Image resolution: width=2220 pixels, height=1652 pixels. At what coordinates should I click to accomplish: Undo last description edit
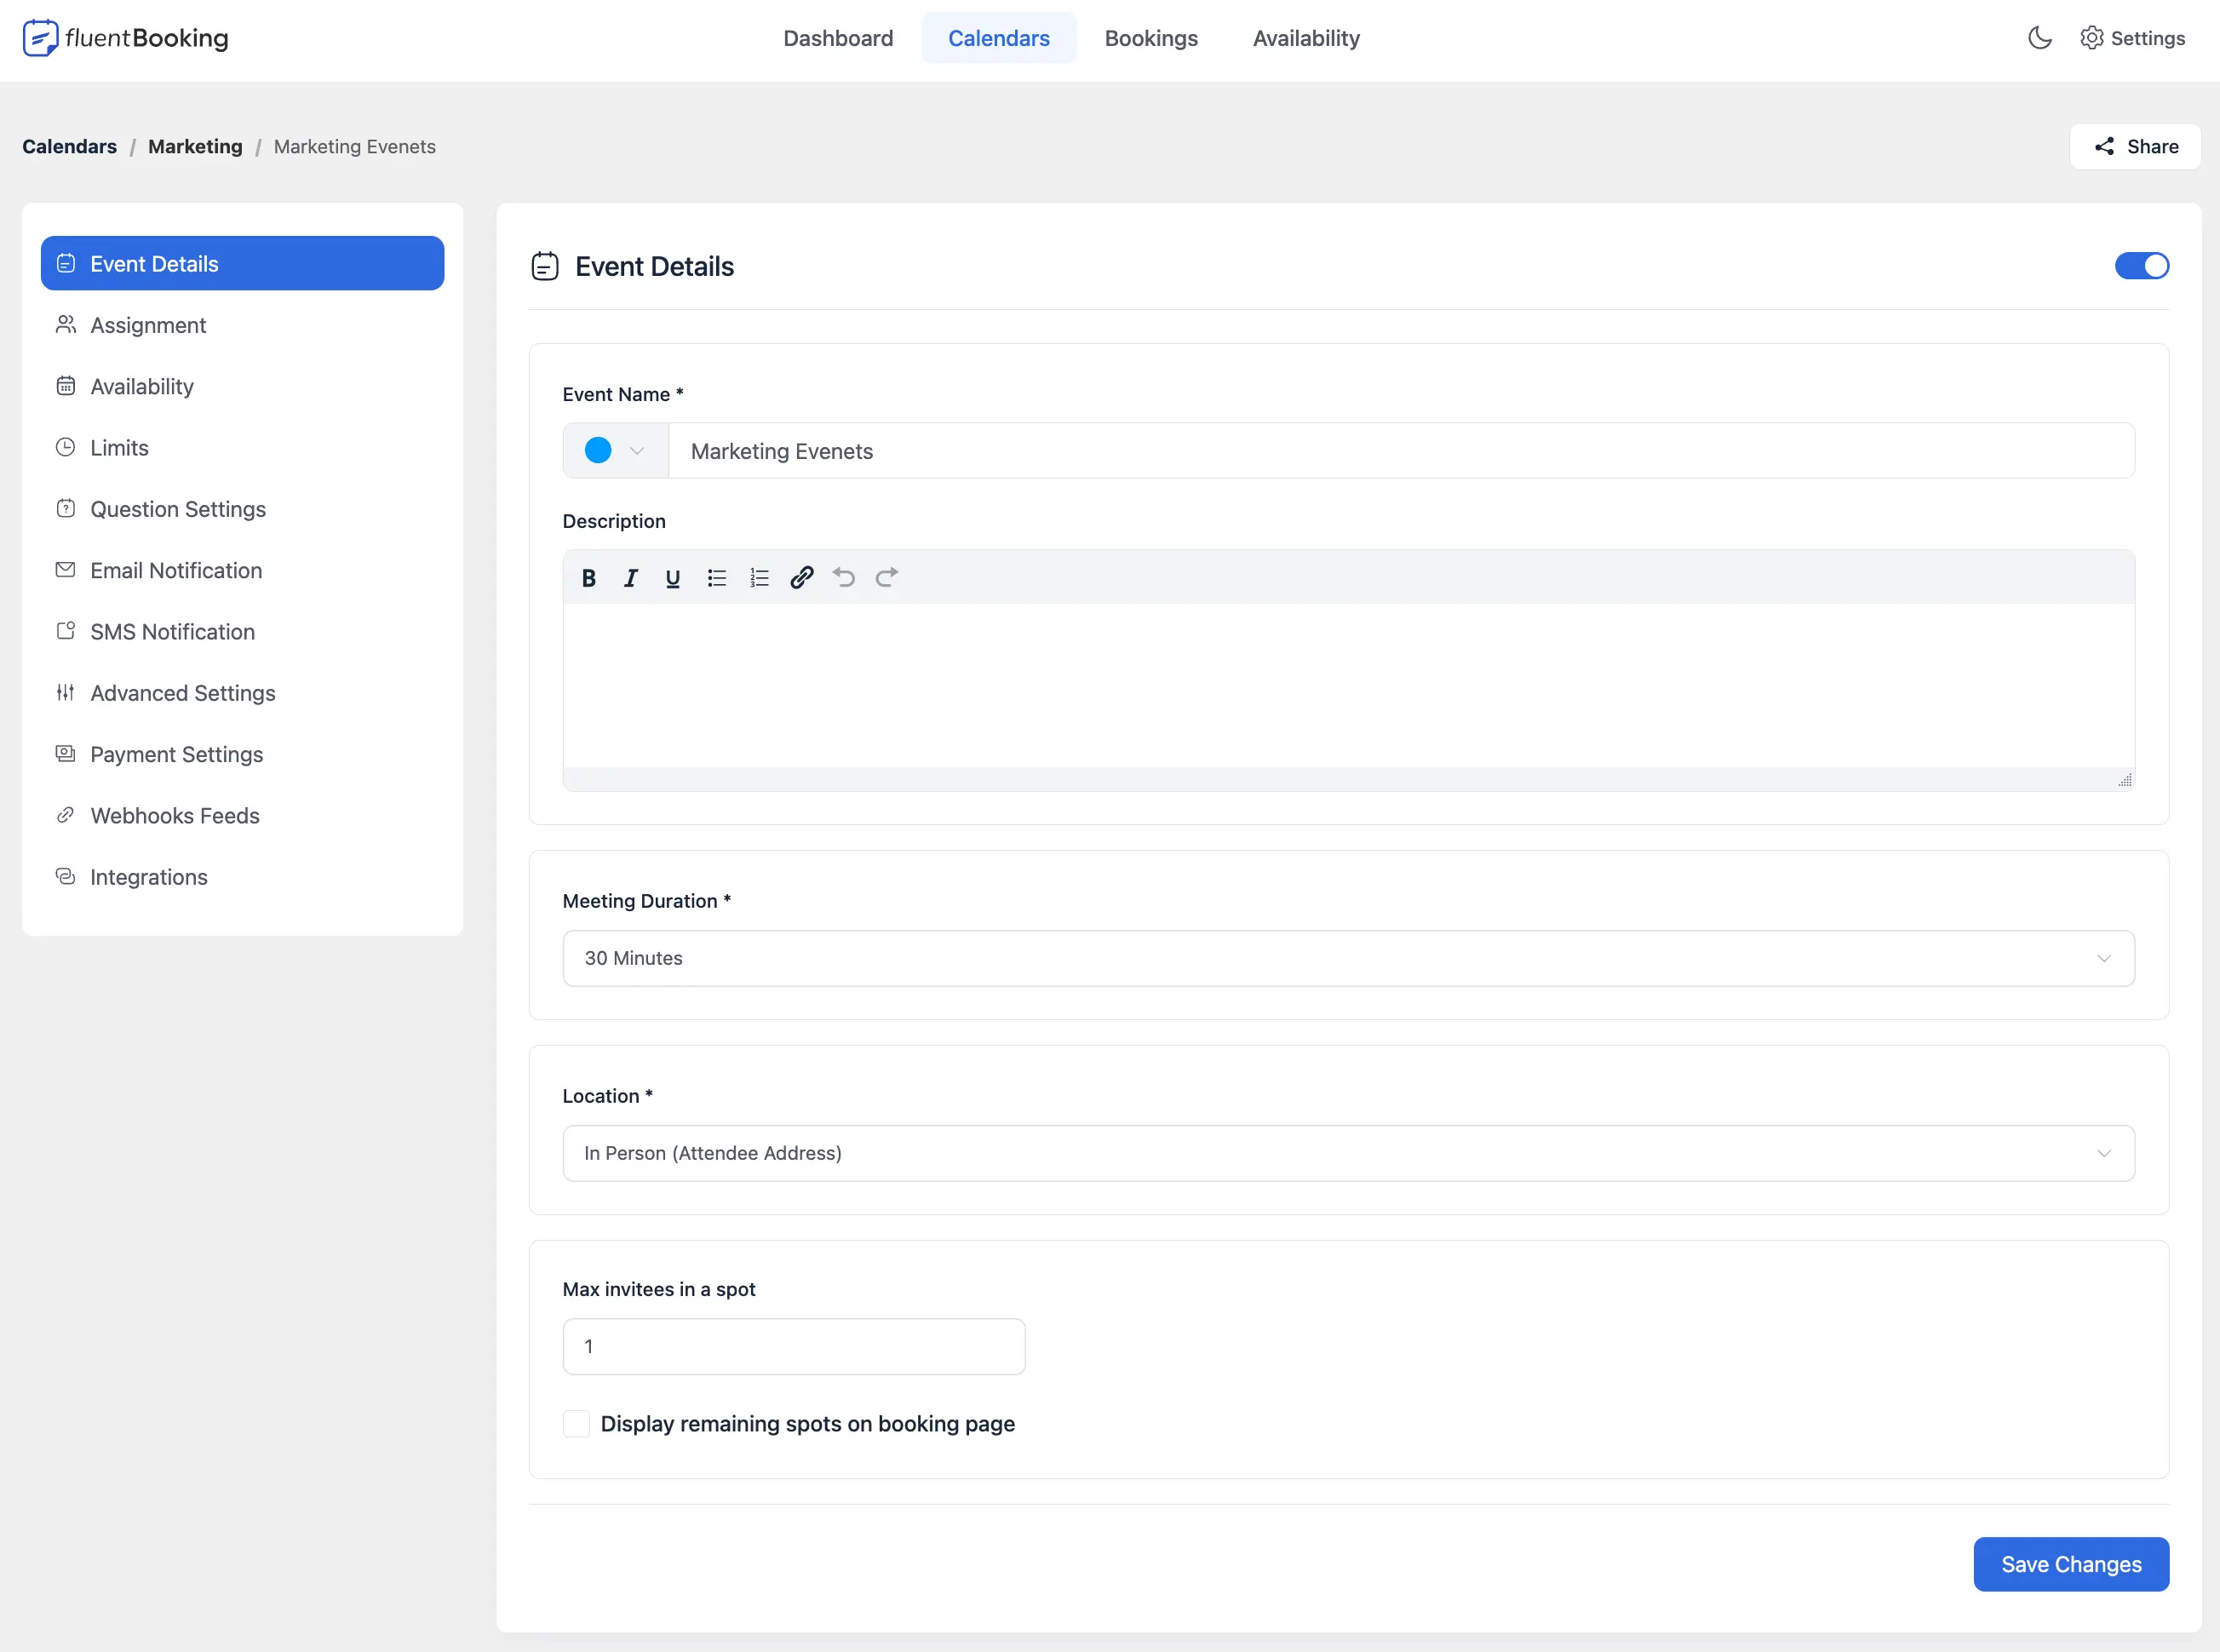click(844, 578)
